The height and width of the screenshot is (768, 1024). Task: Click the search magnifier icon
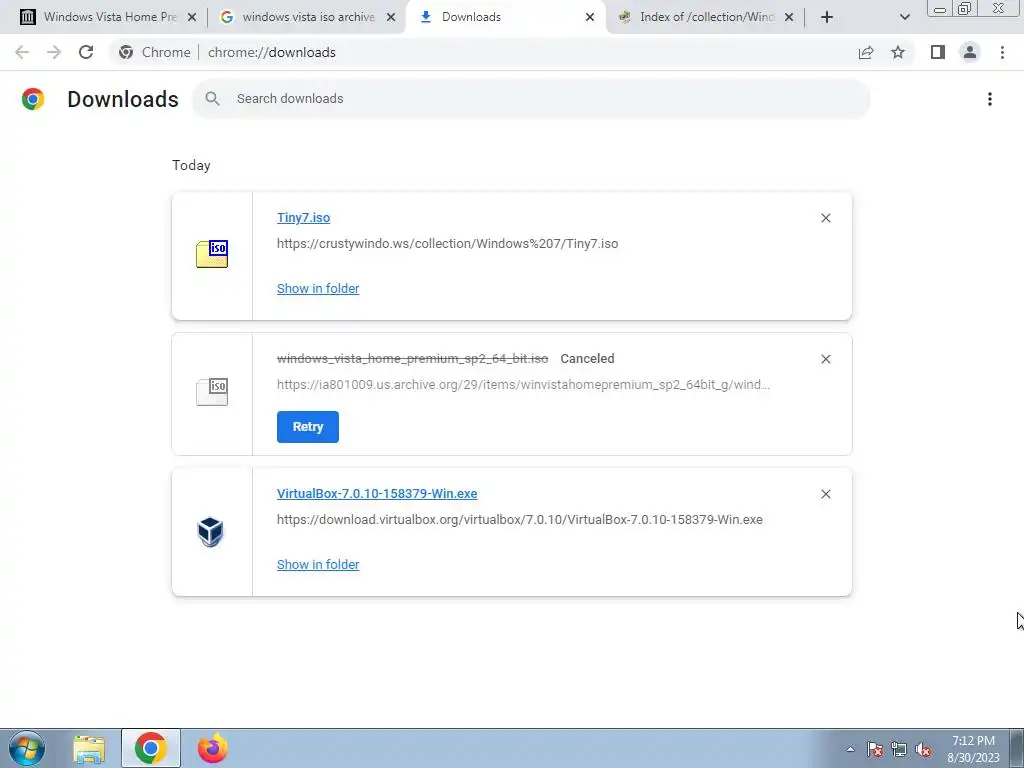click(x=212, y=99)
